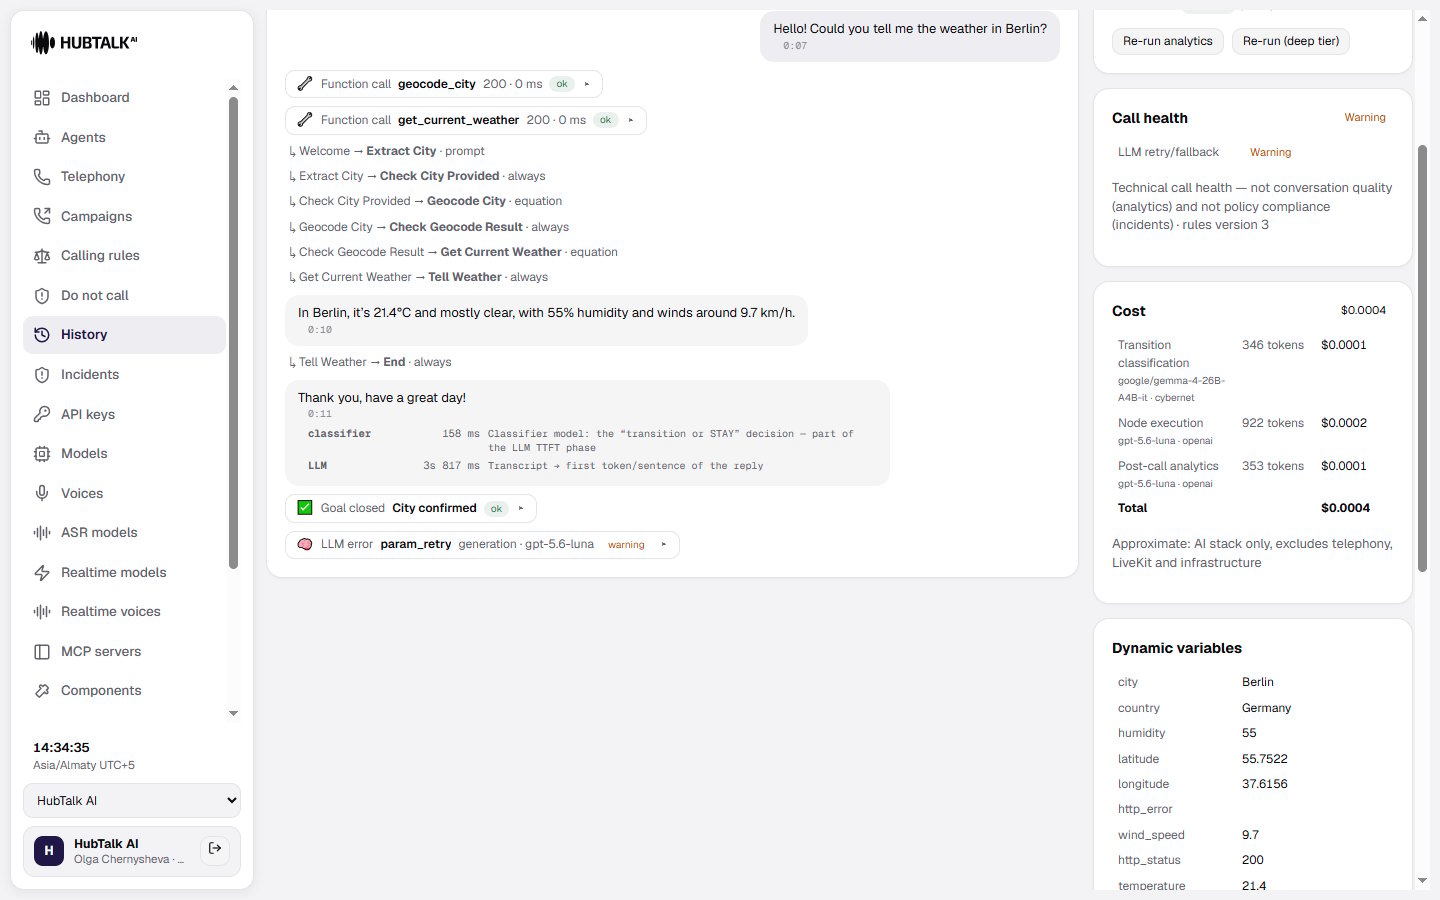Click the Node execution cost row
Screen dimensions: 1440x900
[1253, 431]
